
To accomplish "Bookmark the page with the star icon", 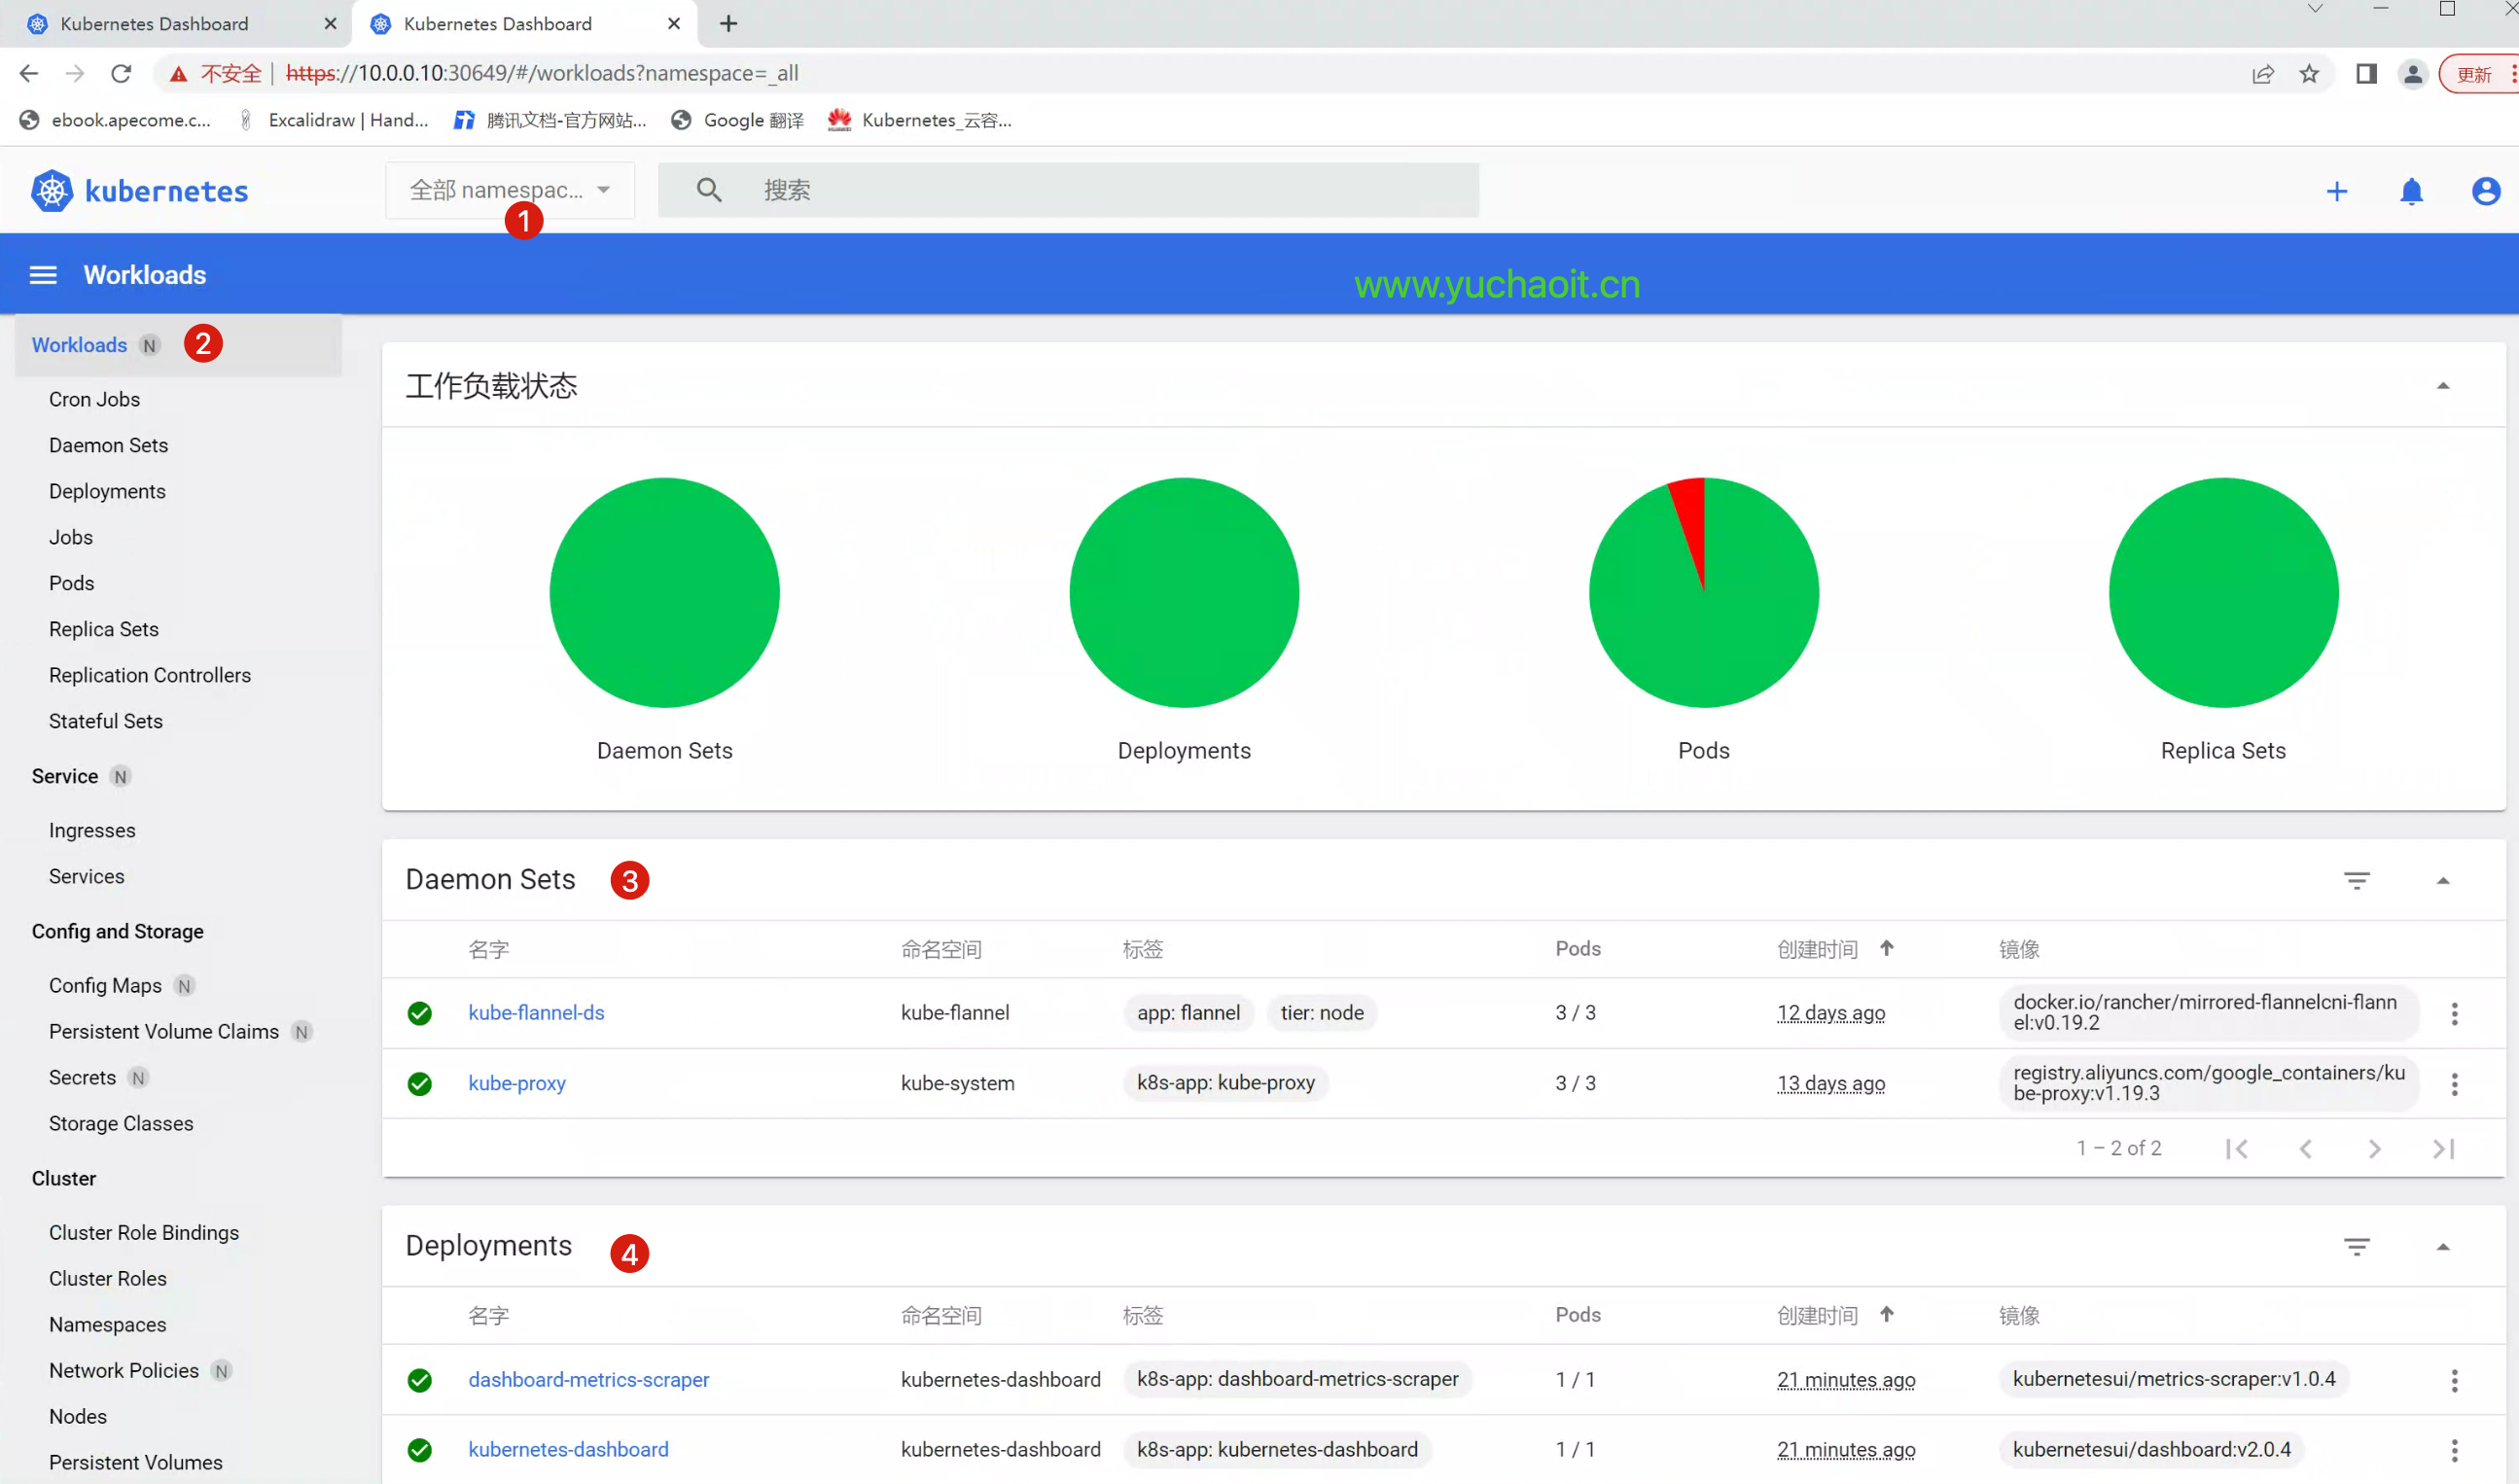I will point(2308,74).
